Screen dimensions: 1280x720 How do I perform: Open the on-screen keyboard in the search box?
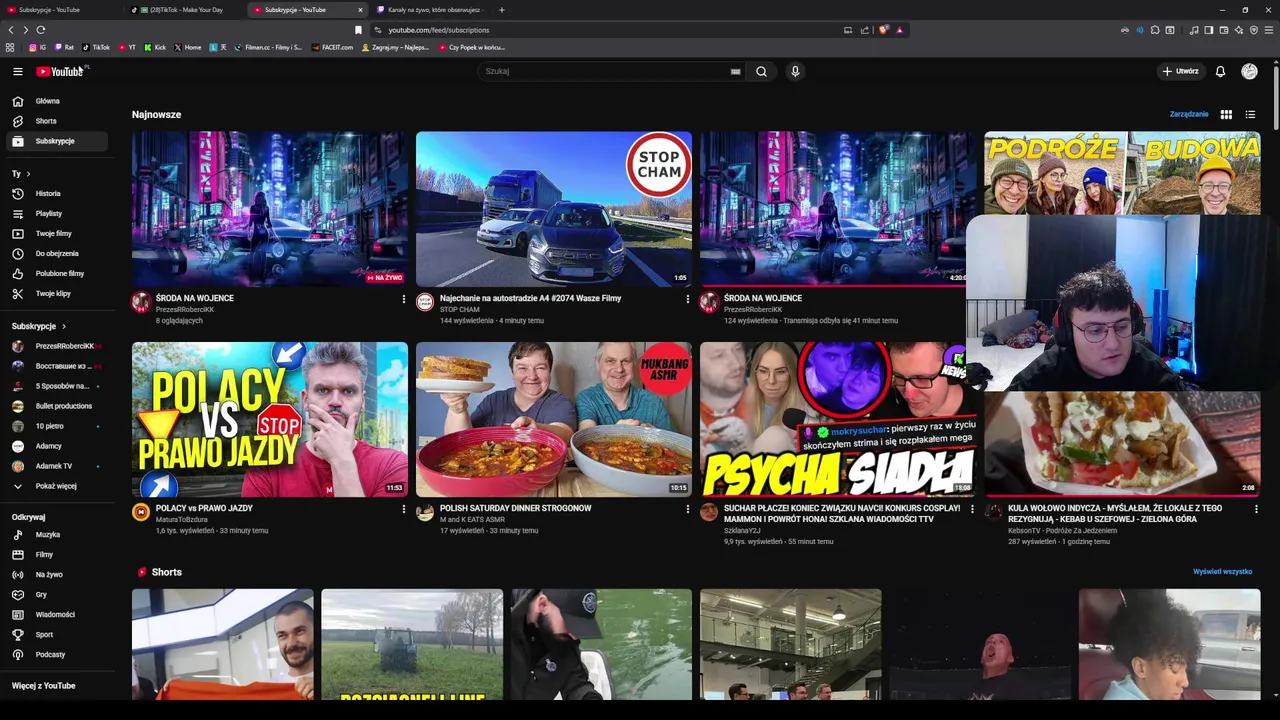click(735, 71)
